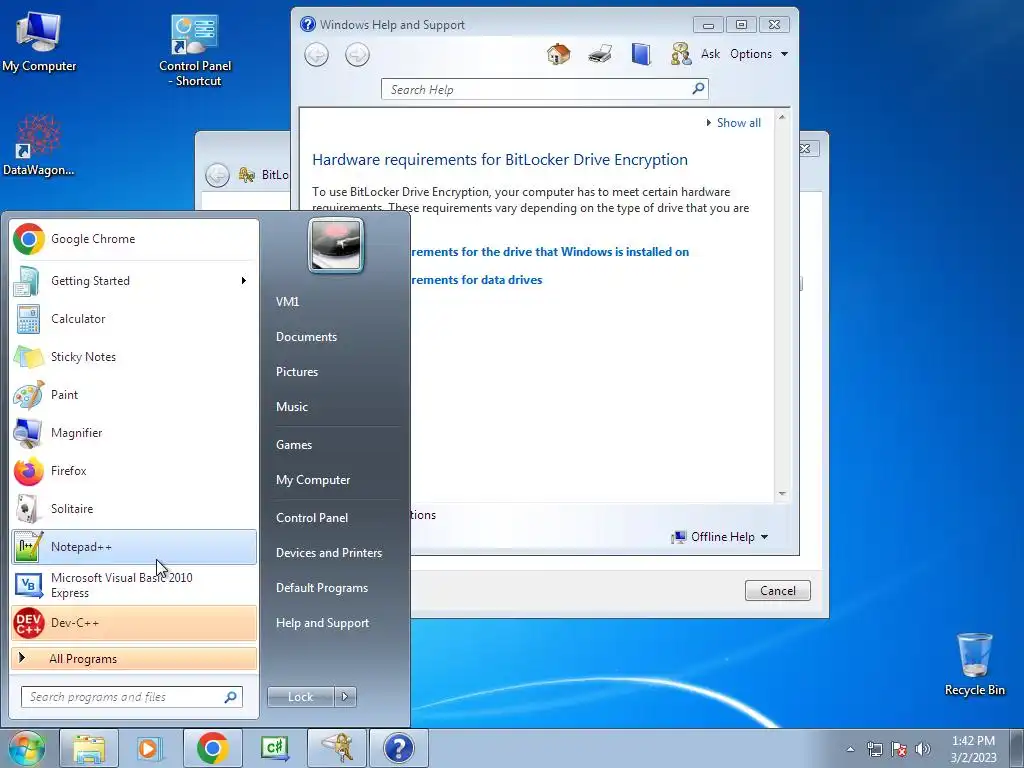The width and height of the screenshot is (1024, 768).
Task: Open Recycle Bin on desktop
Action: point(974,664)
